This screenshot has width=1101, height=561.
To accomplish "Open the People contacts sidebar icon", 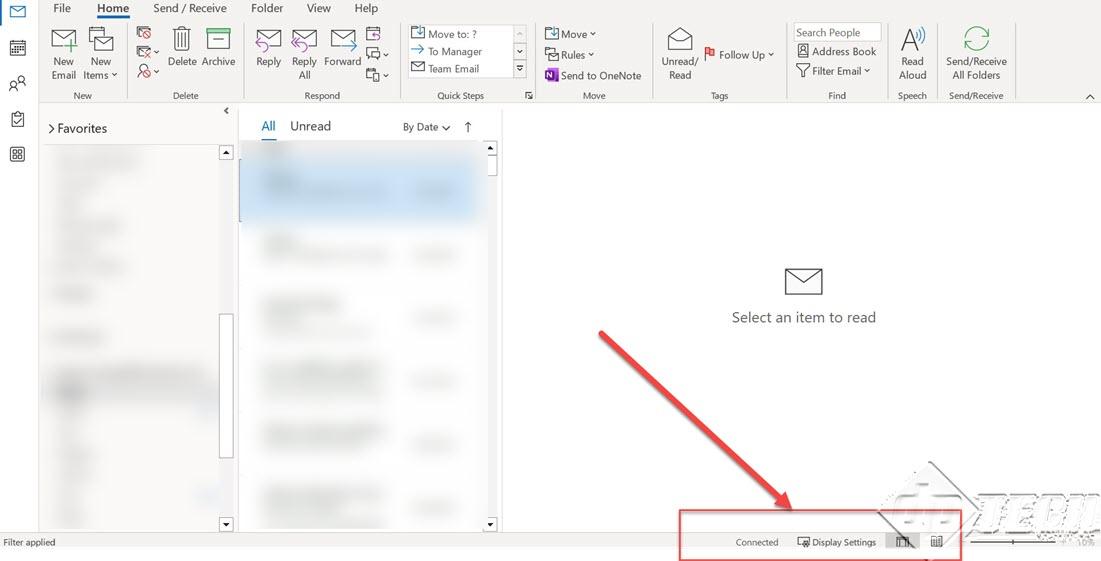I will point(18,84).
